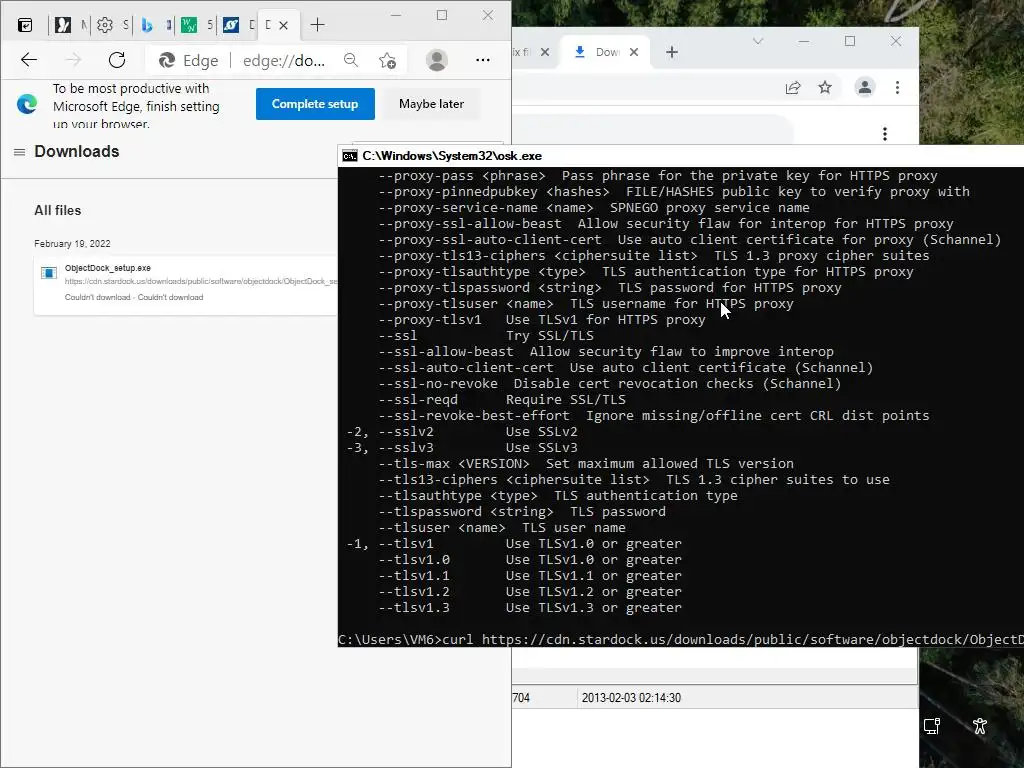Image resolution: width=1024 pixels, height=768 pixels.
Task: Click zoom out magnifier in Edge address bar
Action: point(351,60)
